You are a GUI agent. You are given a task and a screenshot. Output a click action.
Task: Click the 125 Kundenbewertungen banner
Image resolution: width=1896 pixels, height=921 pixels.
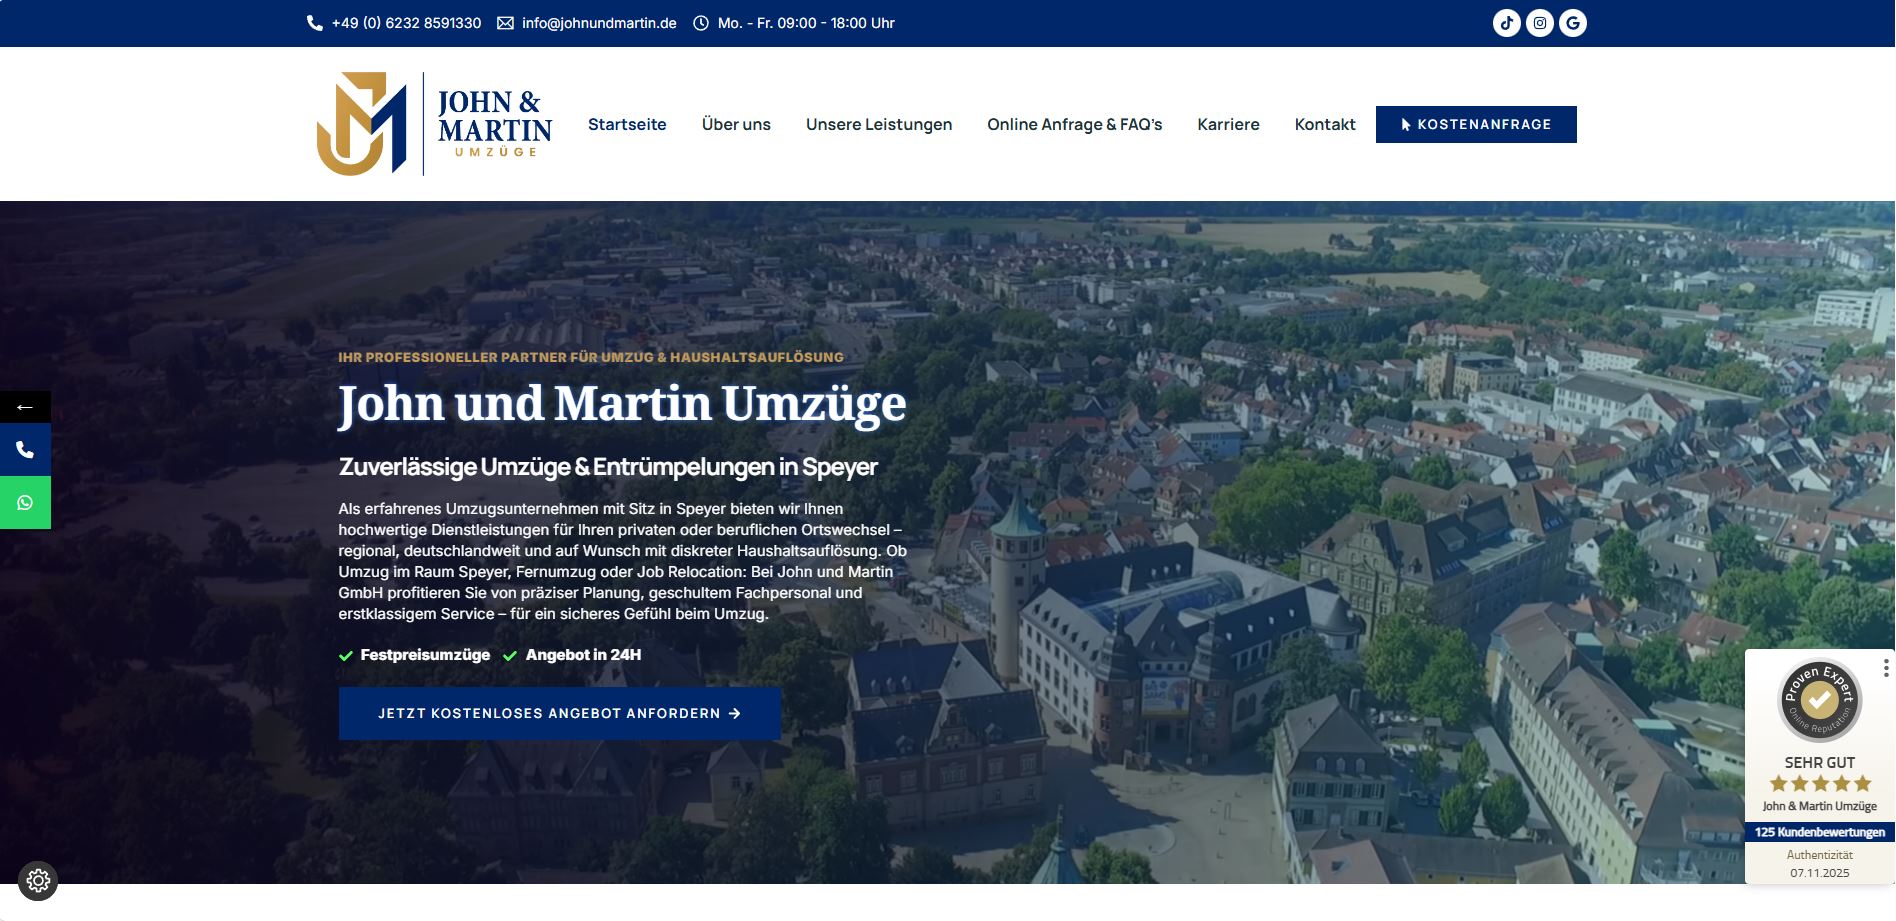click(1820, 832)
